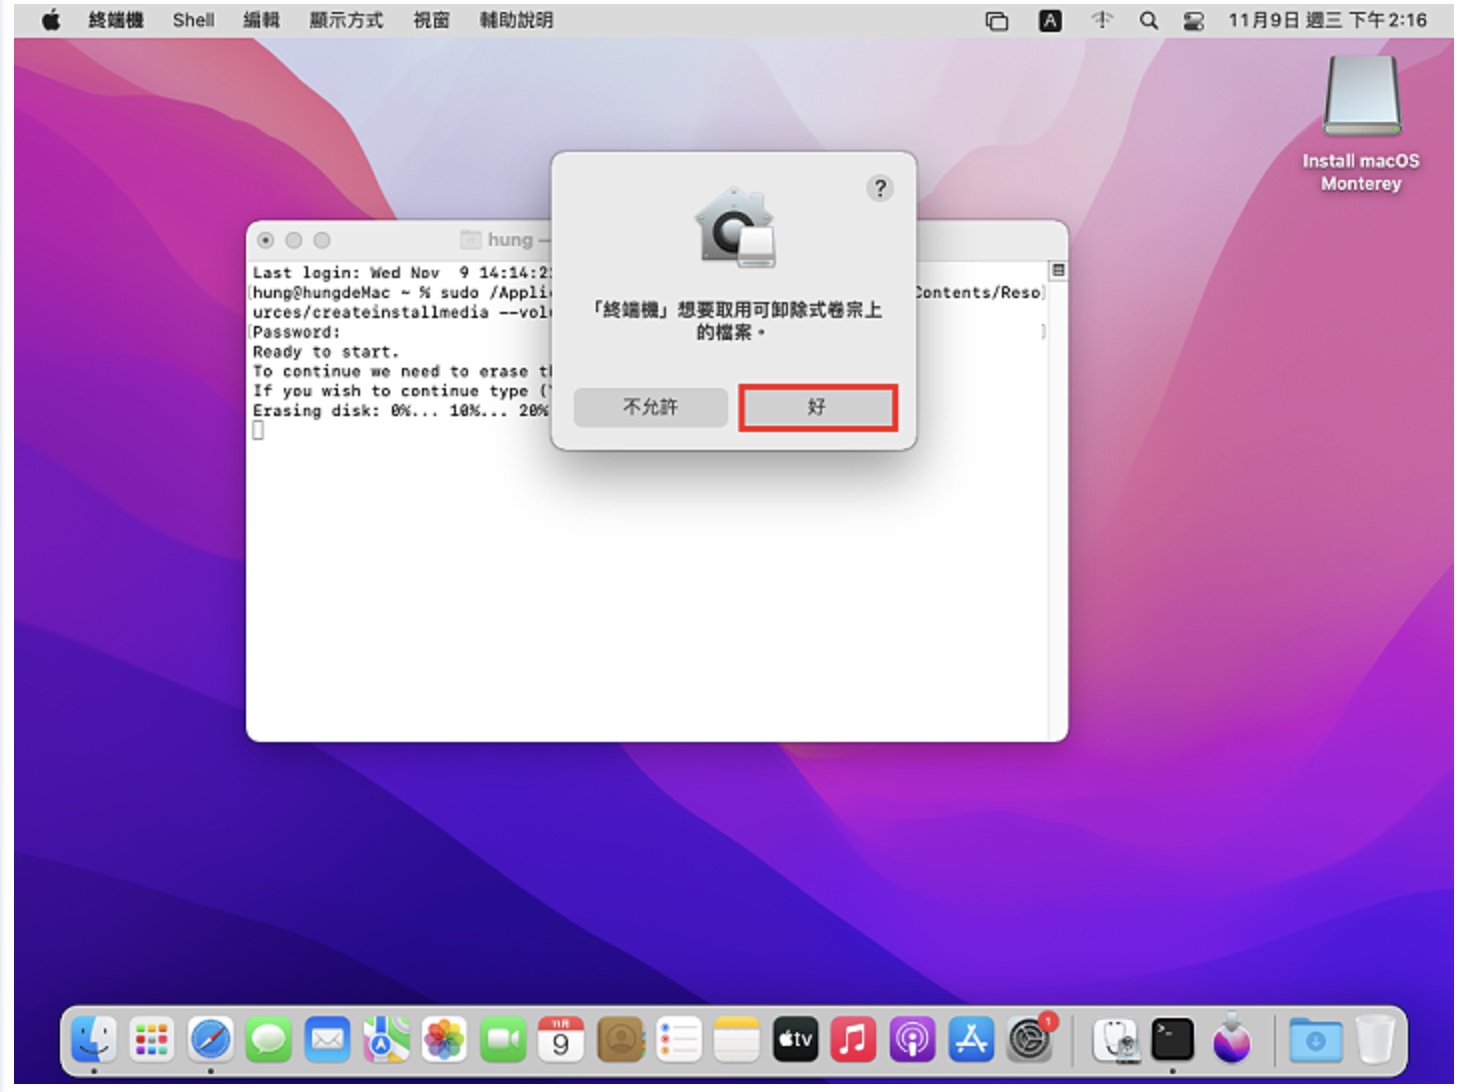Open Finder from the Dock

[94, 1040]
